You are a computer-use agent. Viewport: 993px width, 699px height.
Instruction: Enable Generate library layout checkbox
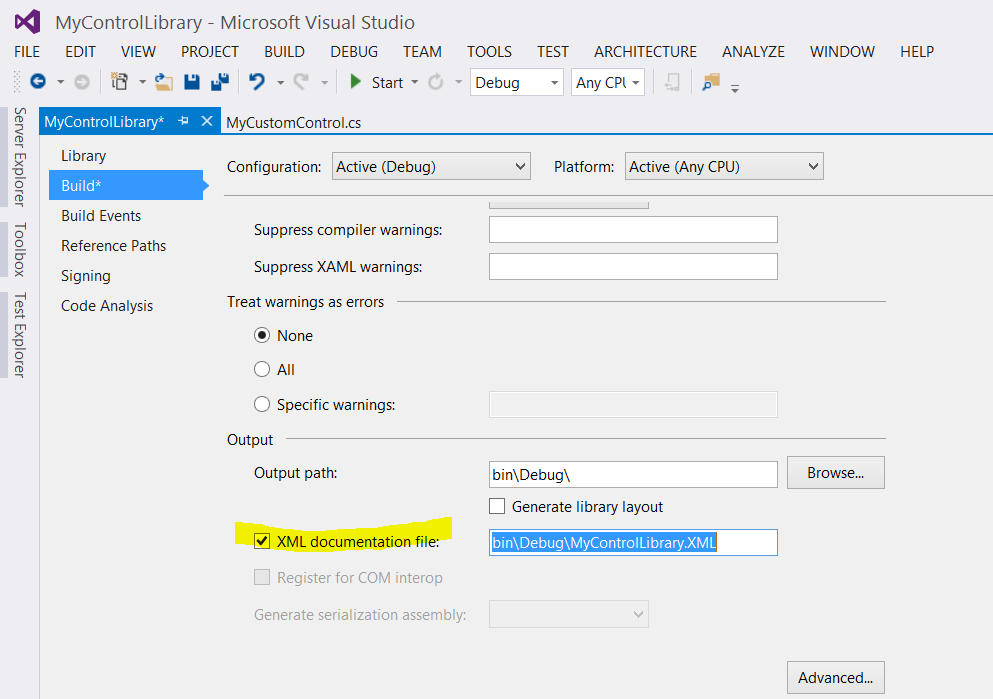(x=496, y=507)
